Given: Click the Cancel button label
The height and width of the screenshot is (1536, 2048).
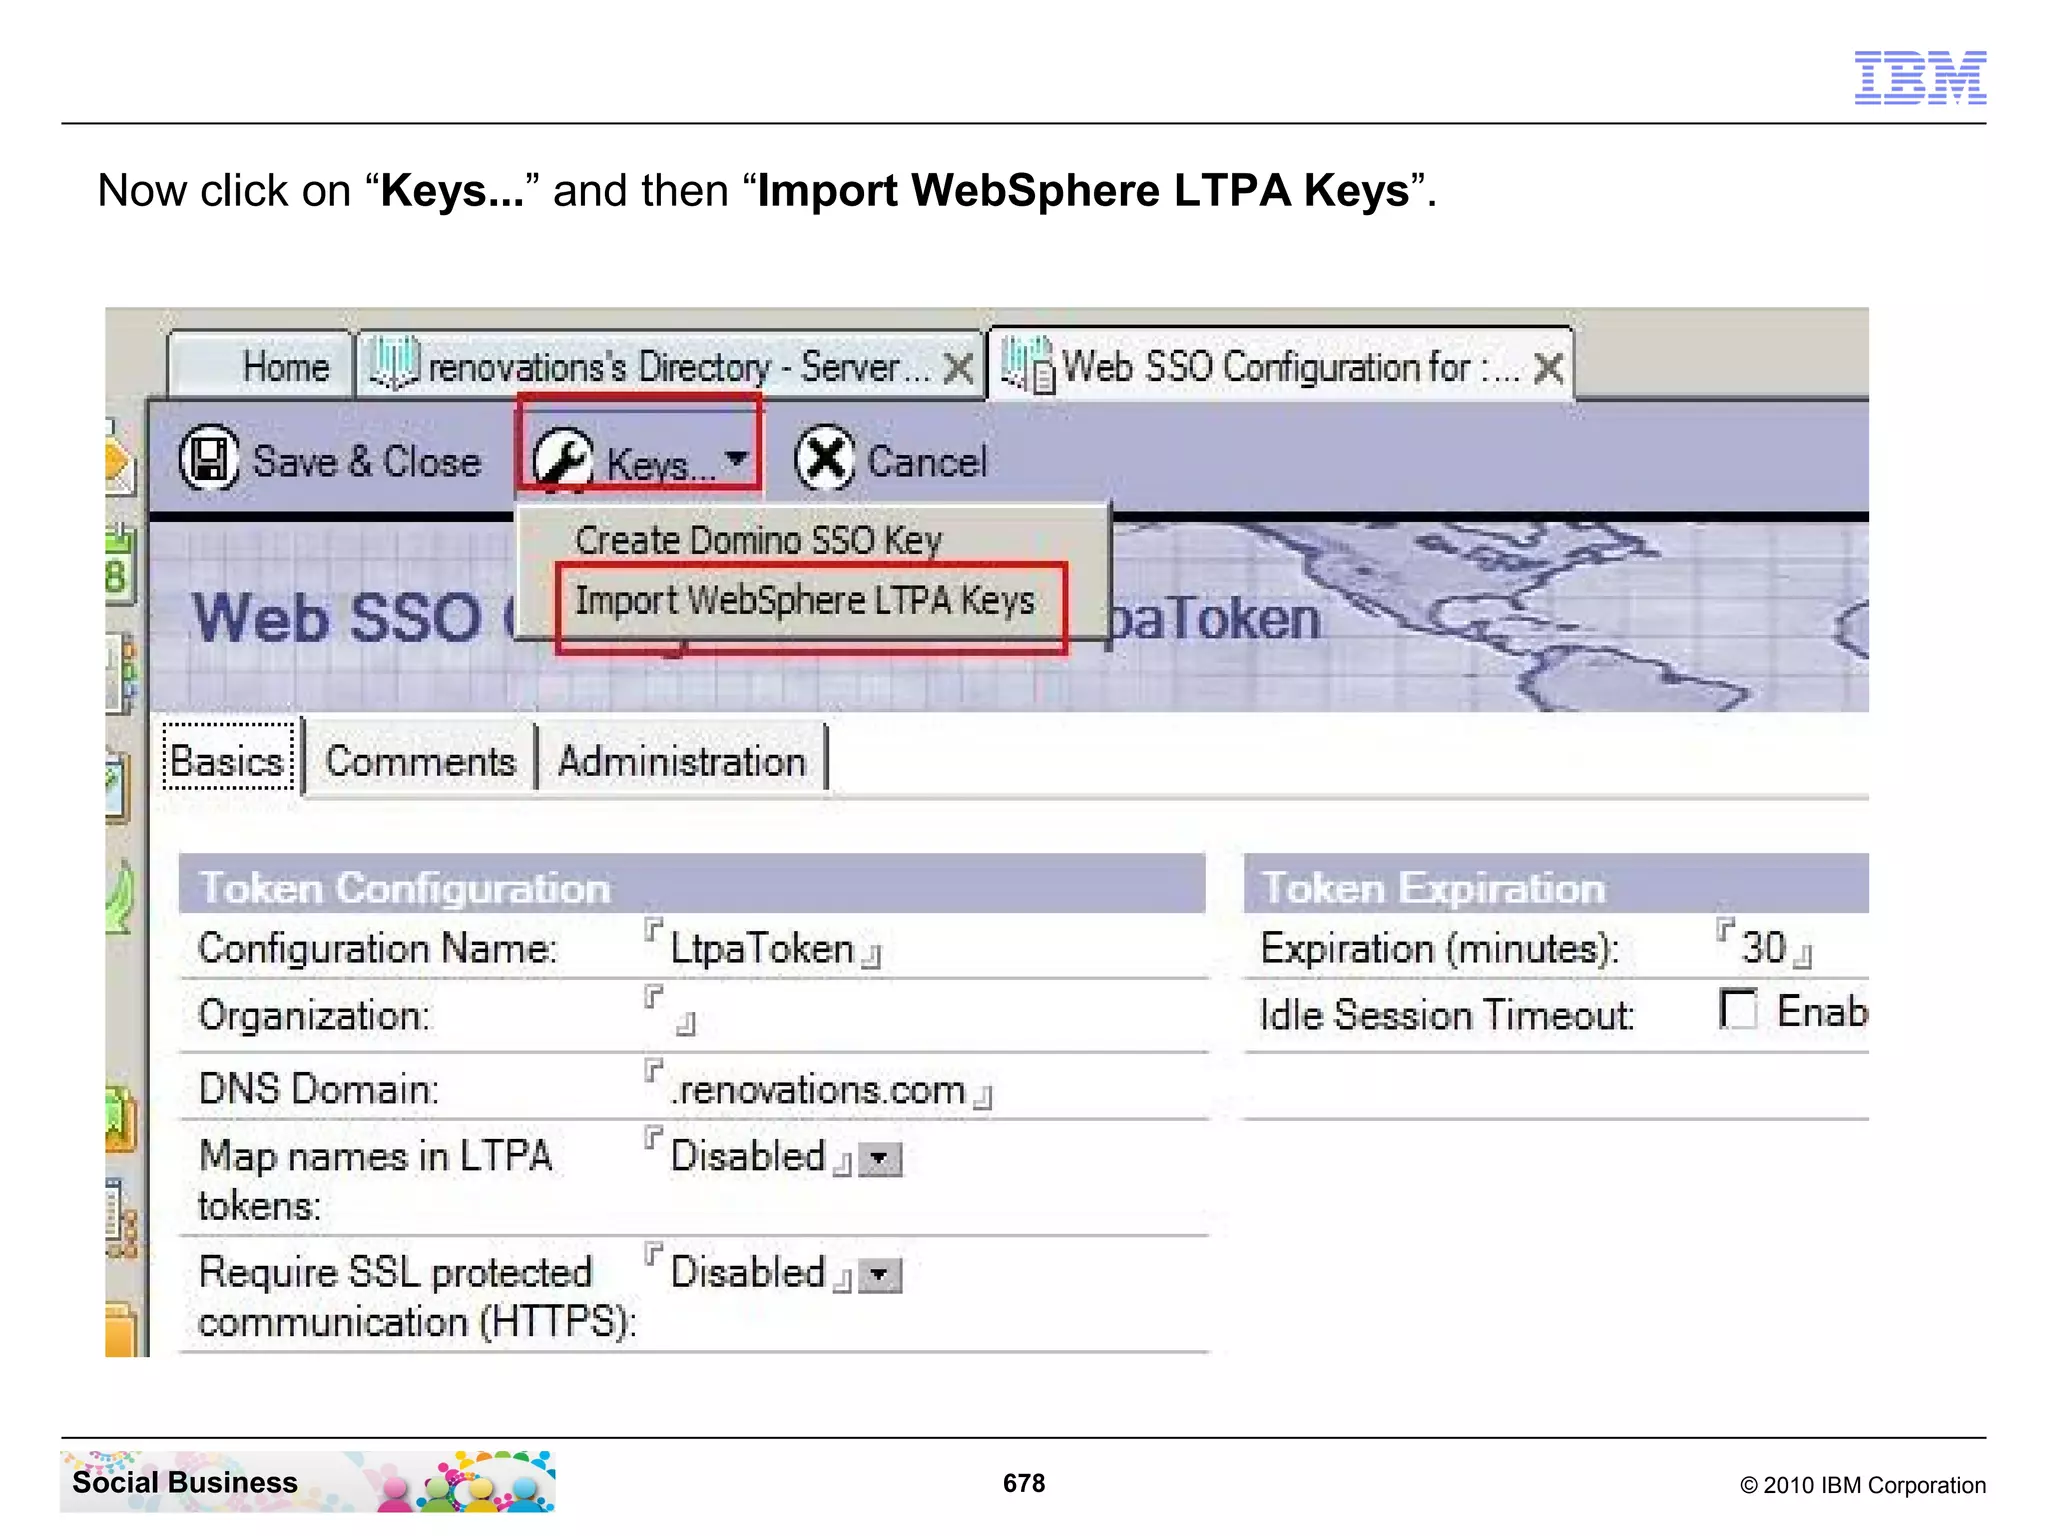Looking at the screenshot, I should [x=927, y=461].
